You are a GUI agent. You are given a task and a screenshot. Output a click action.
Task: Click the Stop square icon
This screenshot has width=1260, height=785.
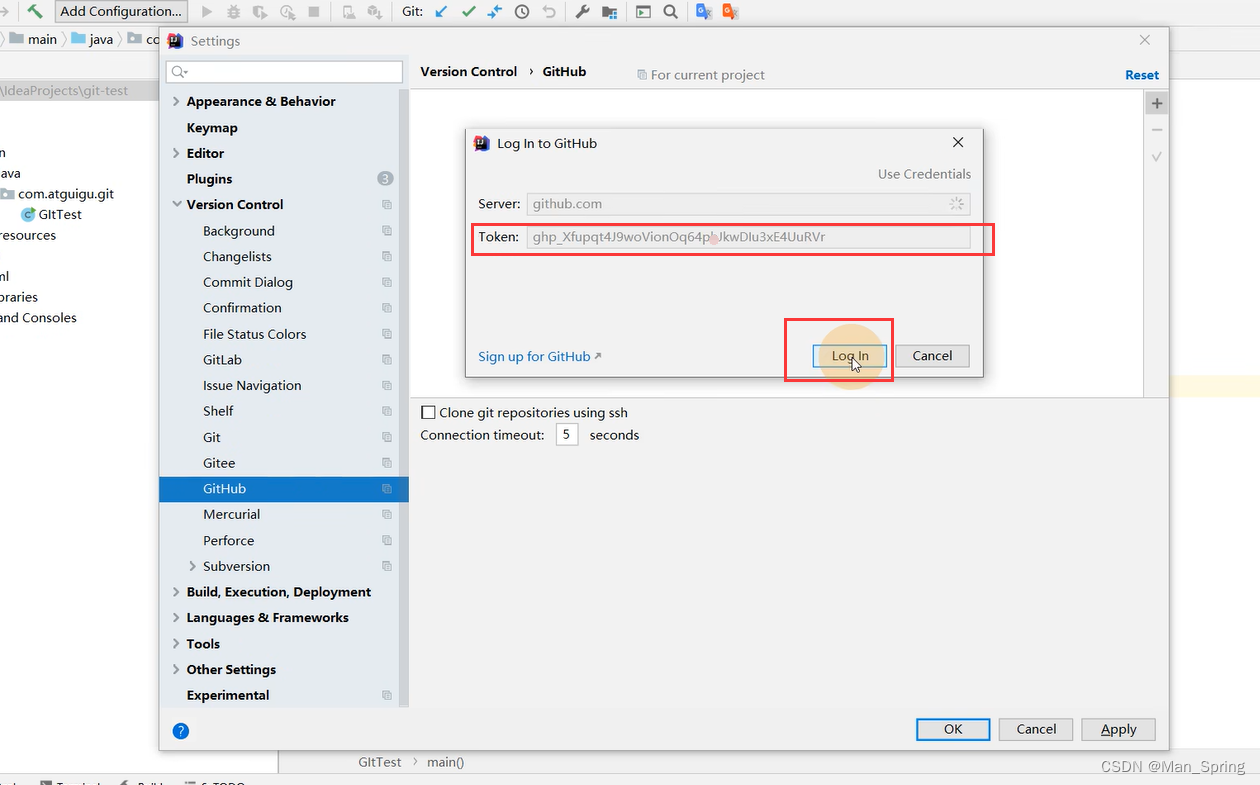click(x=314, y=12)
